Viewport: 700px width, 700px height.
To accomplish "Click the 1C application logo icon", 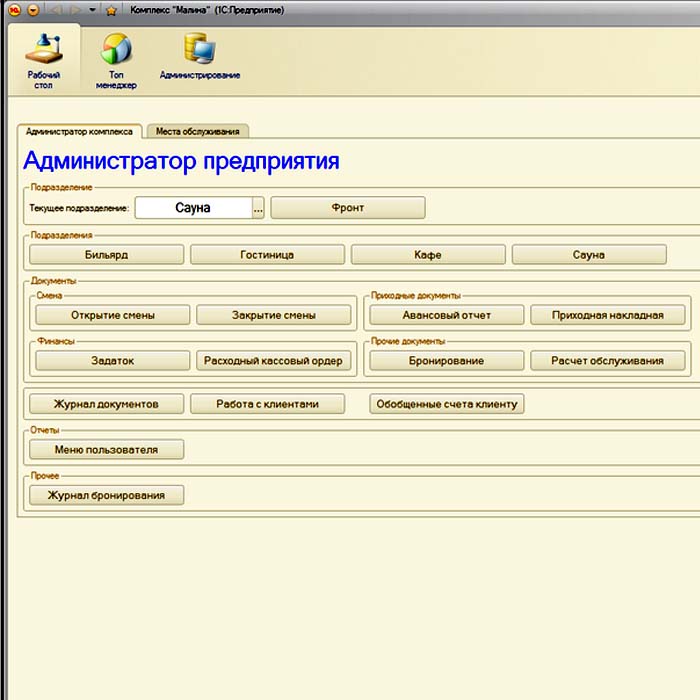I will (14, 10).
